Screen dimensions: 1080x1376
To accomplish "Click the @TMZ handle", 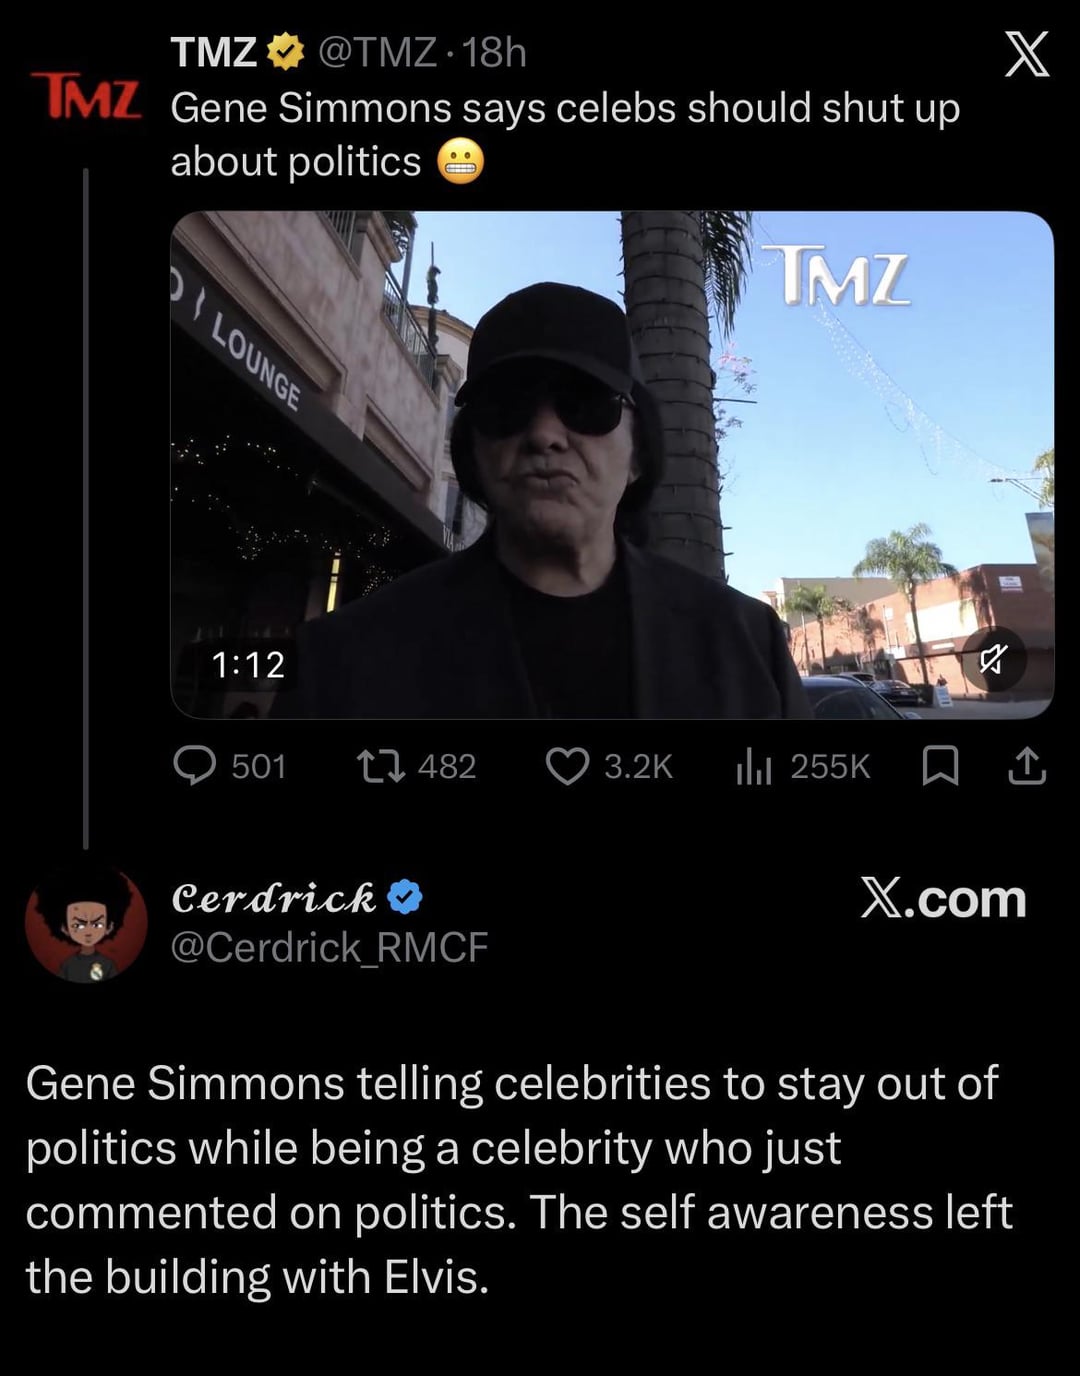I will 377,52.
